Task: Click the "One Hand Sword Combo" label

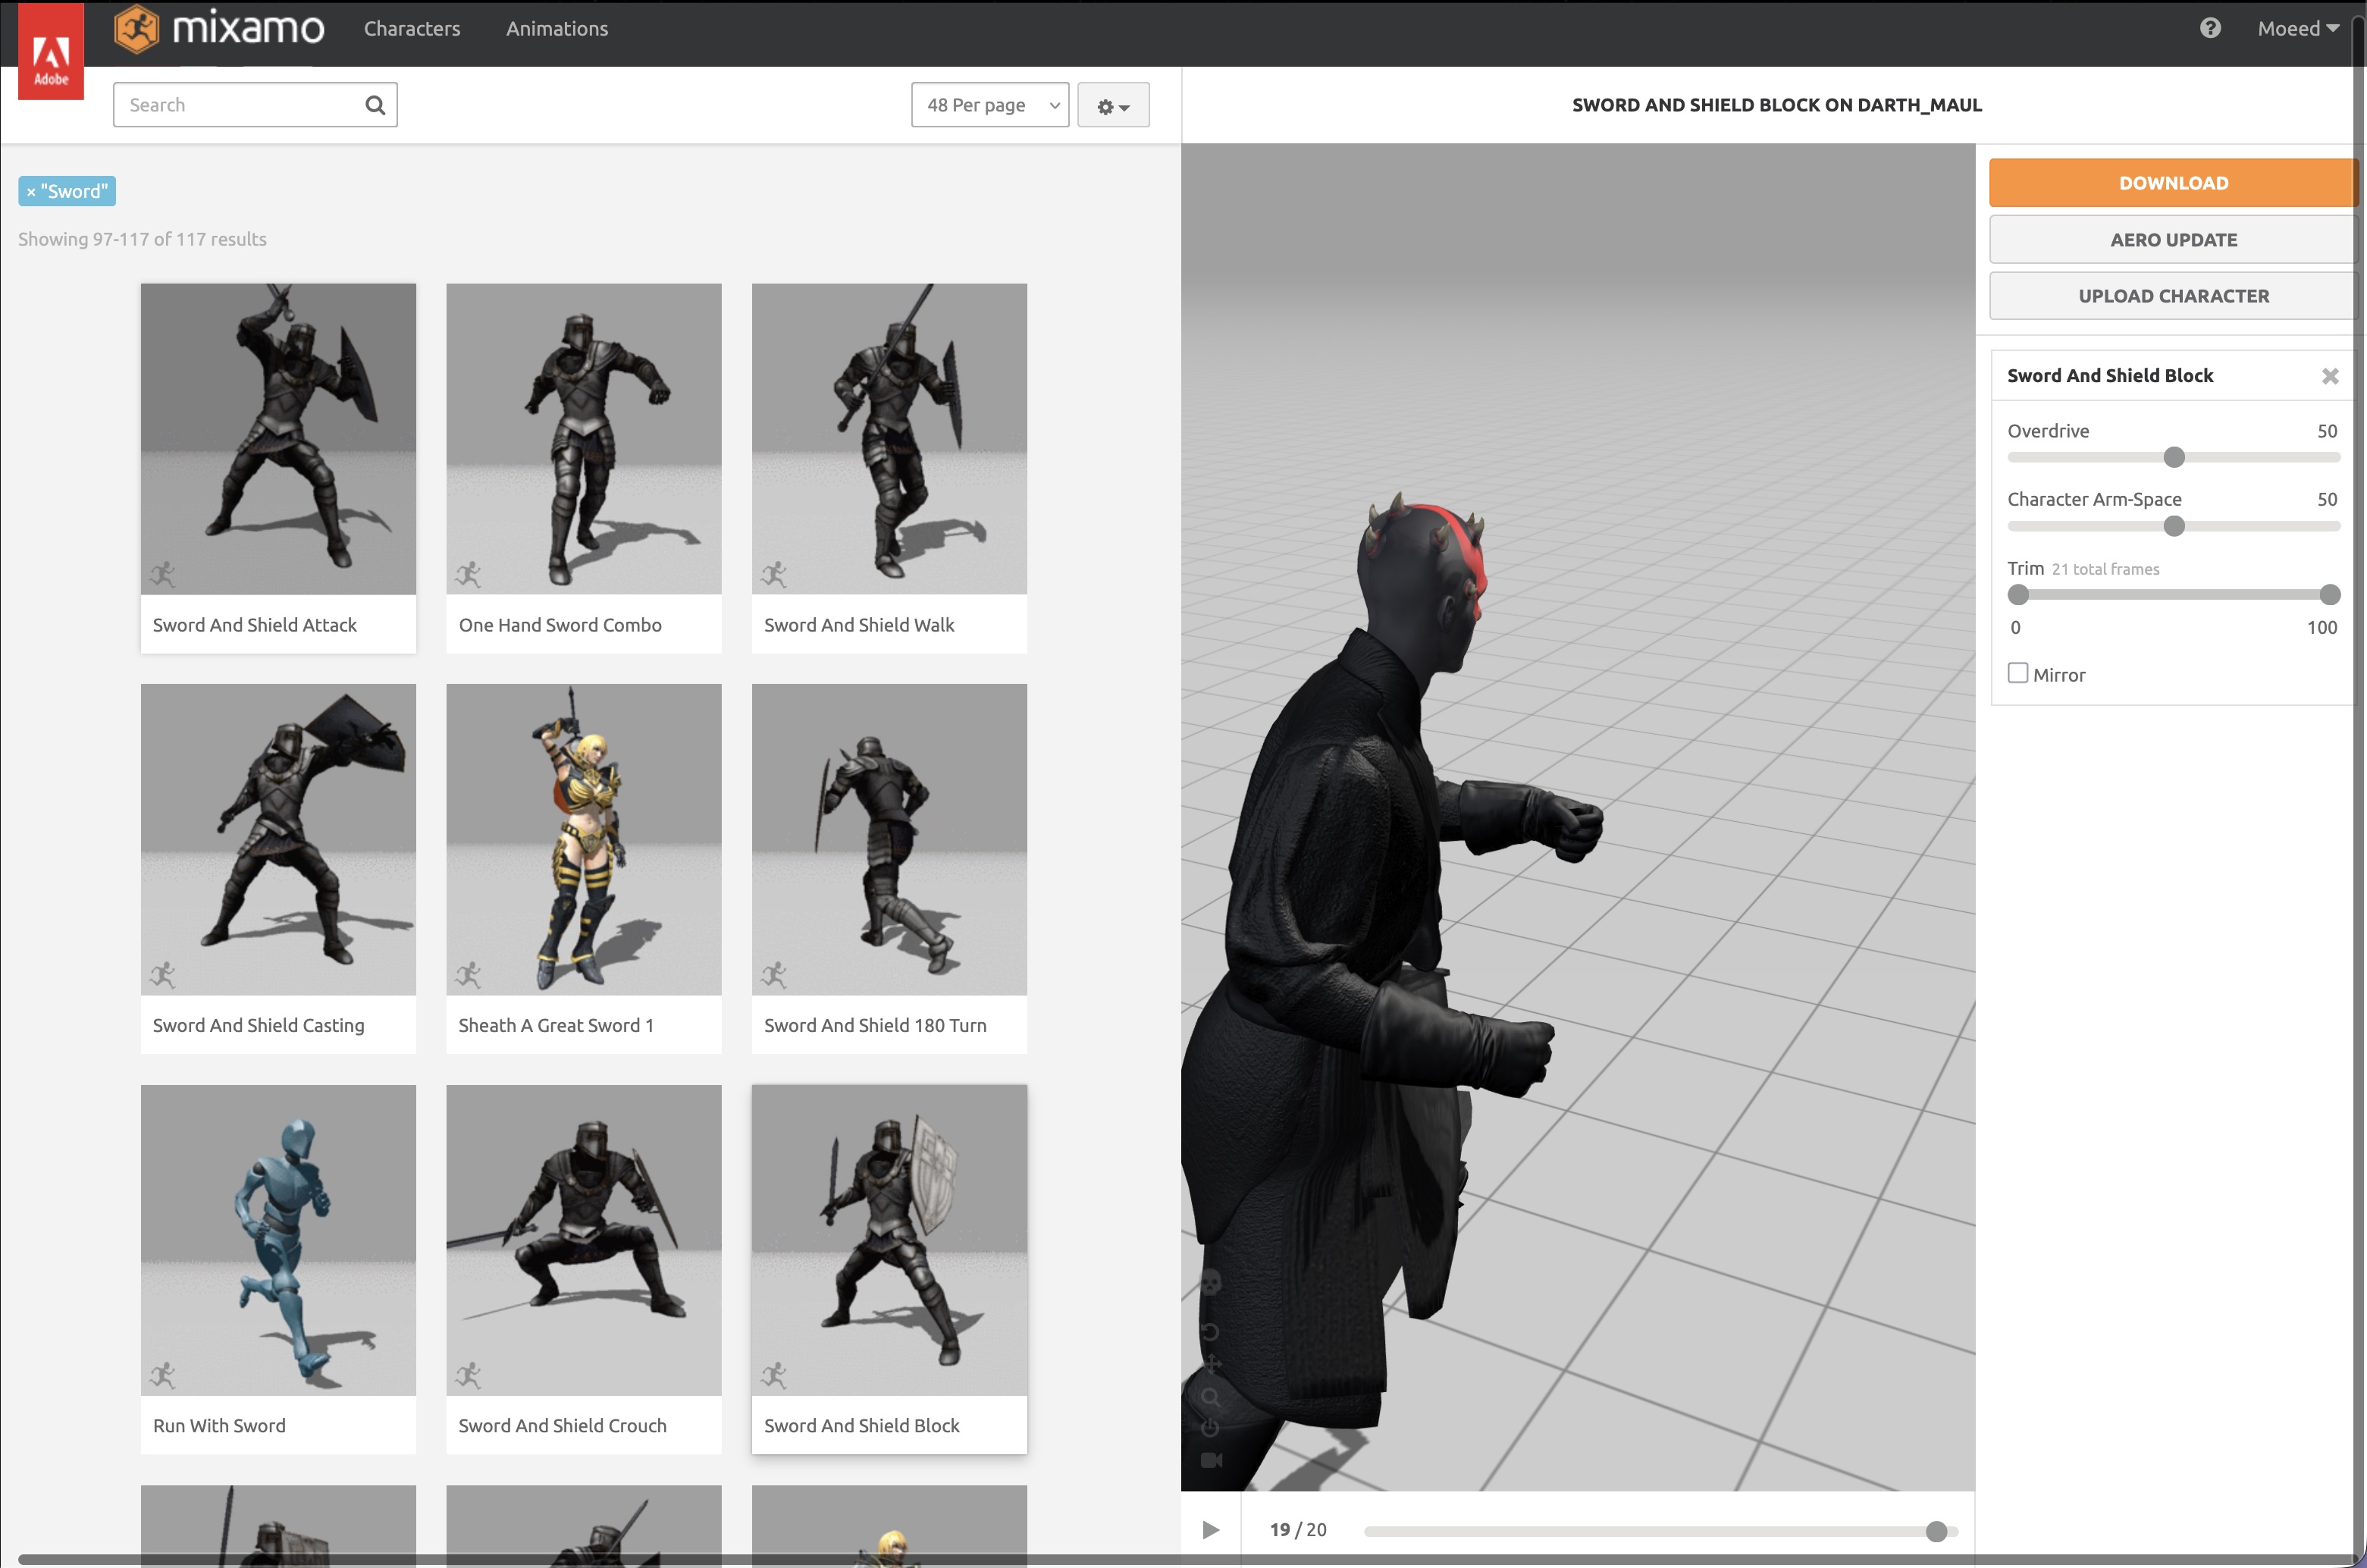Action: click(560, 625)
